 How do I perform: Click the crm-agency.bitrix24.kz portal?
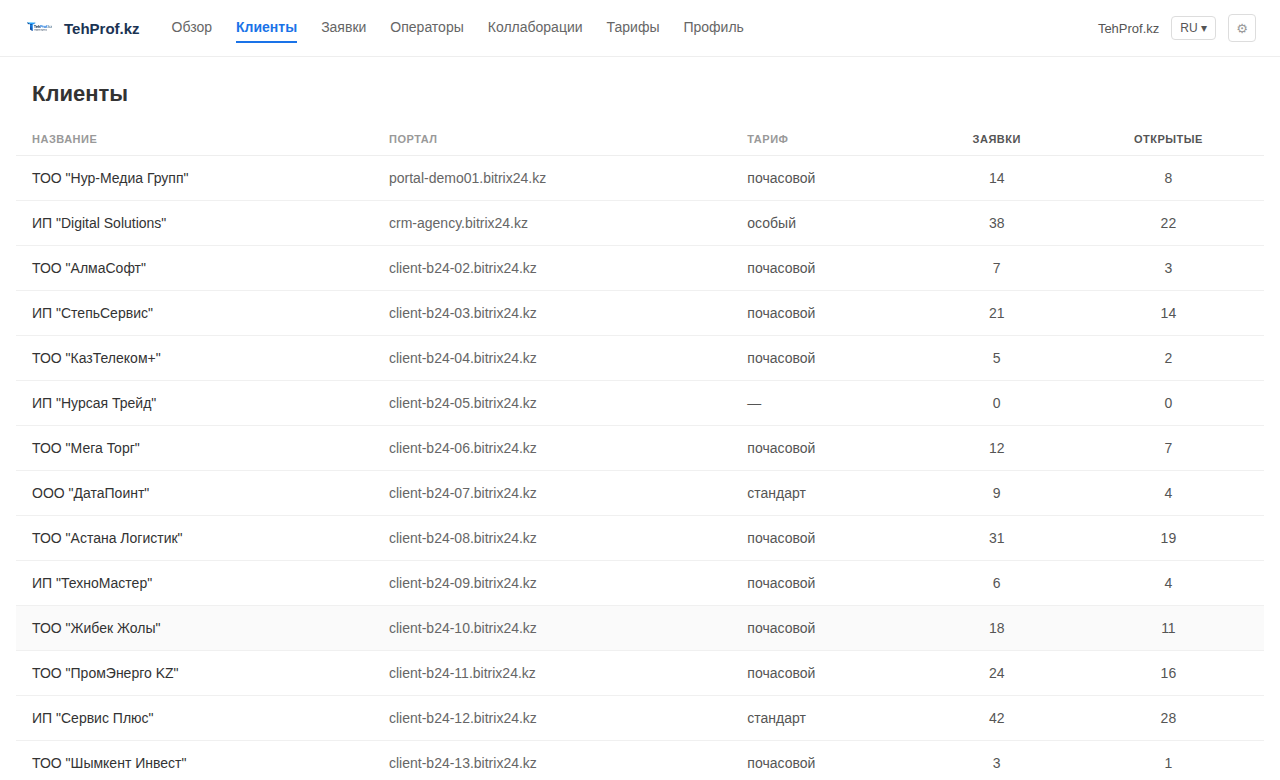pos(458,223)
